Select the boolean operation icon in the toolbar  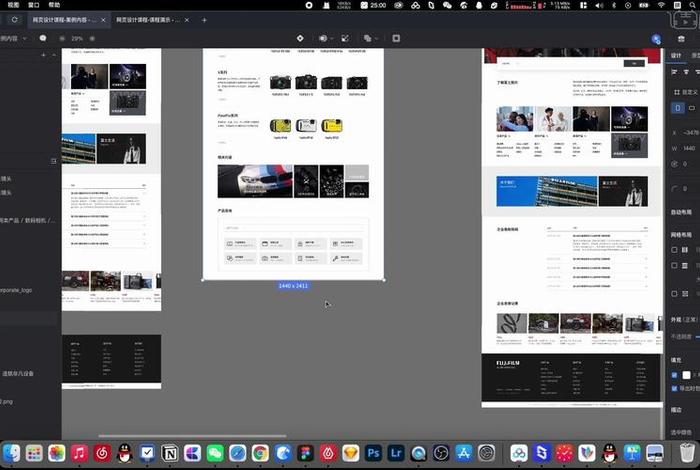pos(367,38)
